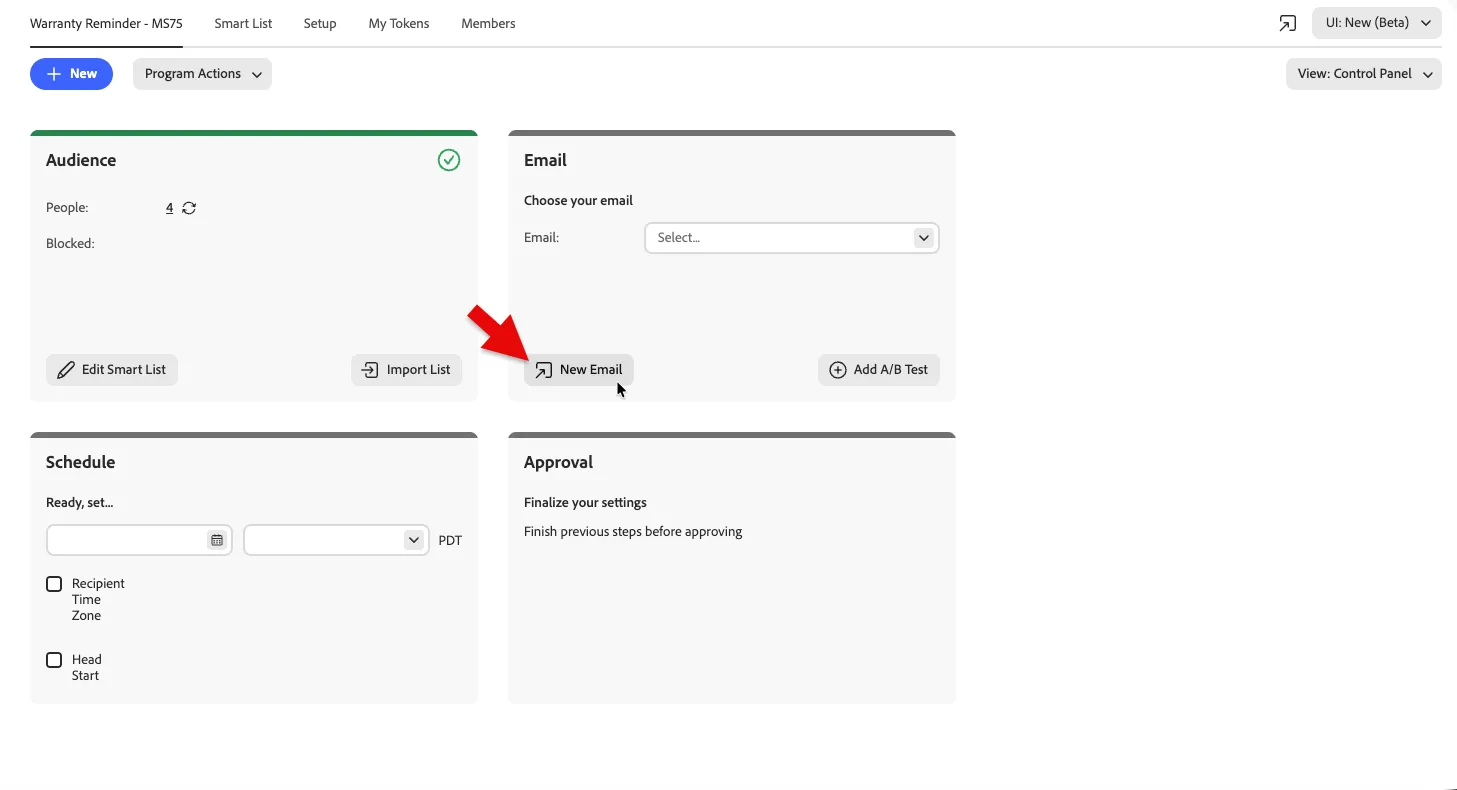Open the calendar date picker icon
The height and width of the screenshot is (790, 1457).
click(217, 540)
